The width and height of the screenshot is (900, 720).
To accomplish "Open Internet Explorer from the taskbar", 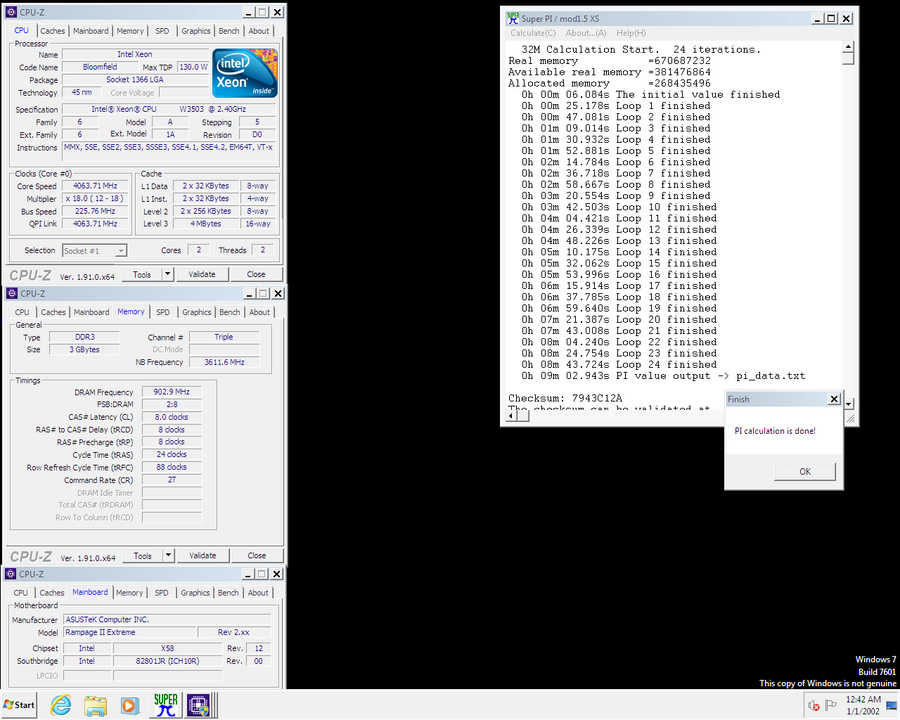I will click(x=61, y=704).
